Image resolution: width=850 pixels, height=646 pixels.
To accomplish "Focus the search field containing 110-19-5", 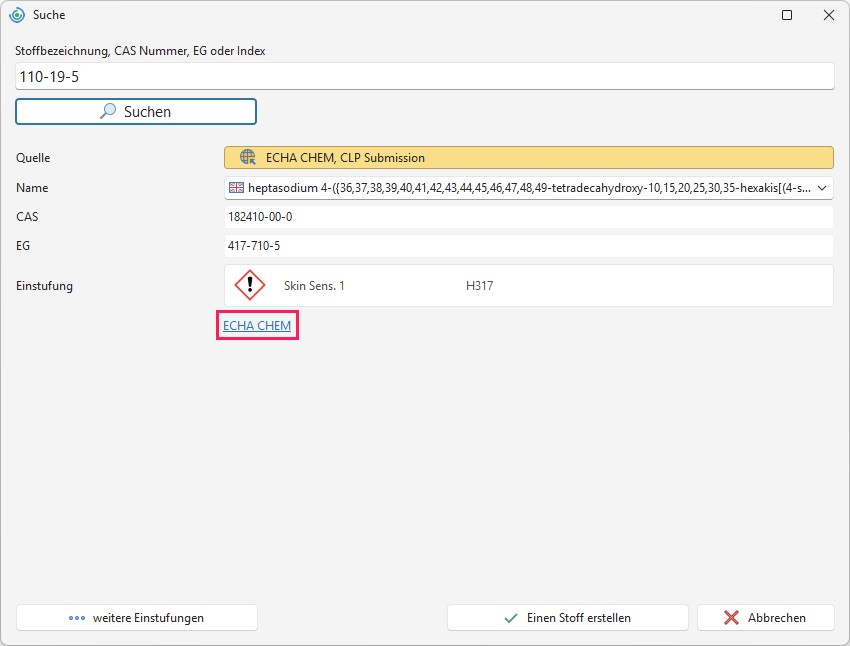I will coord(424,76).
